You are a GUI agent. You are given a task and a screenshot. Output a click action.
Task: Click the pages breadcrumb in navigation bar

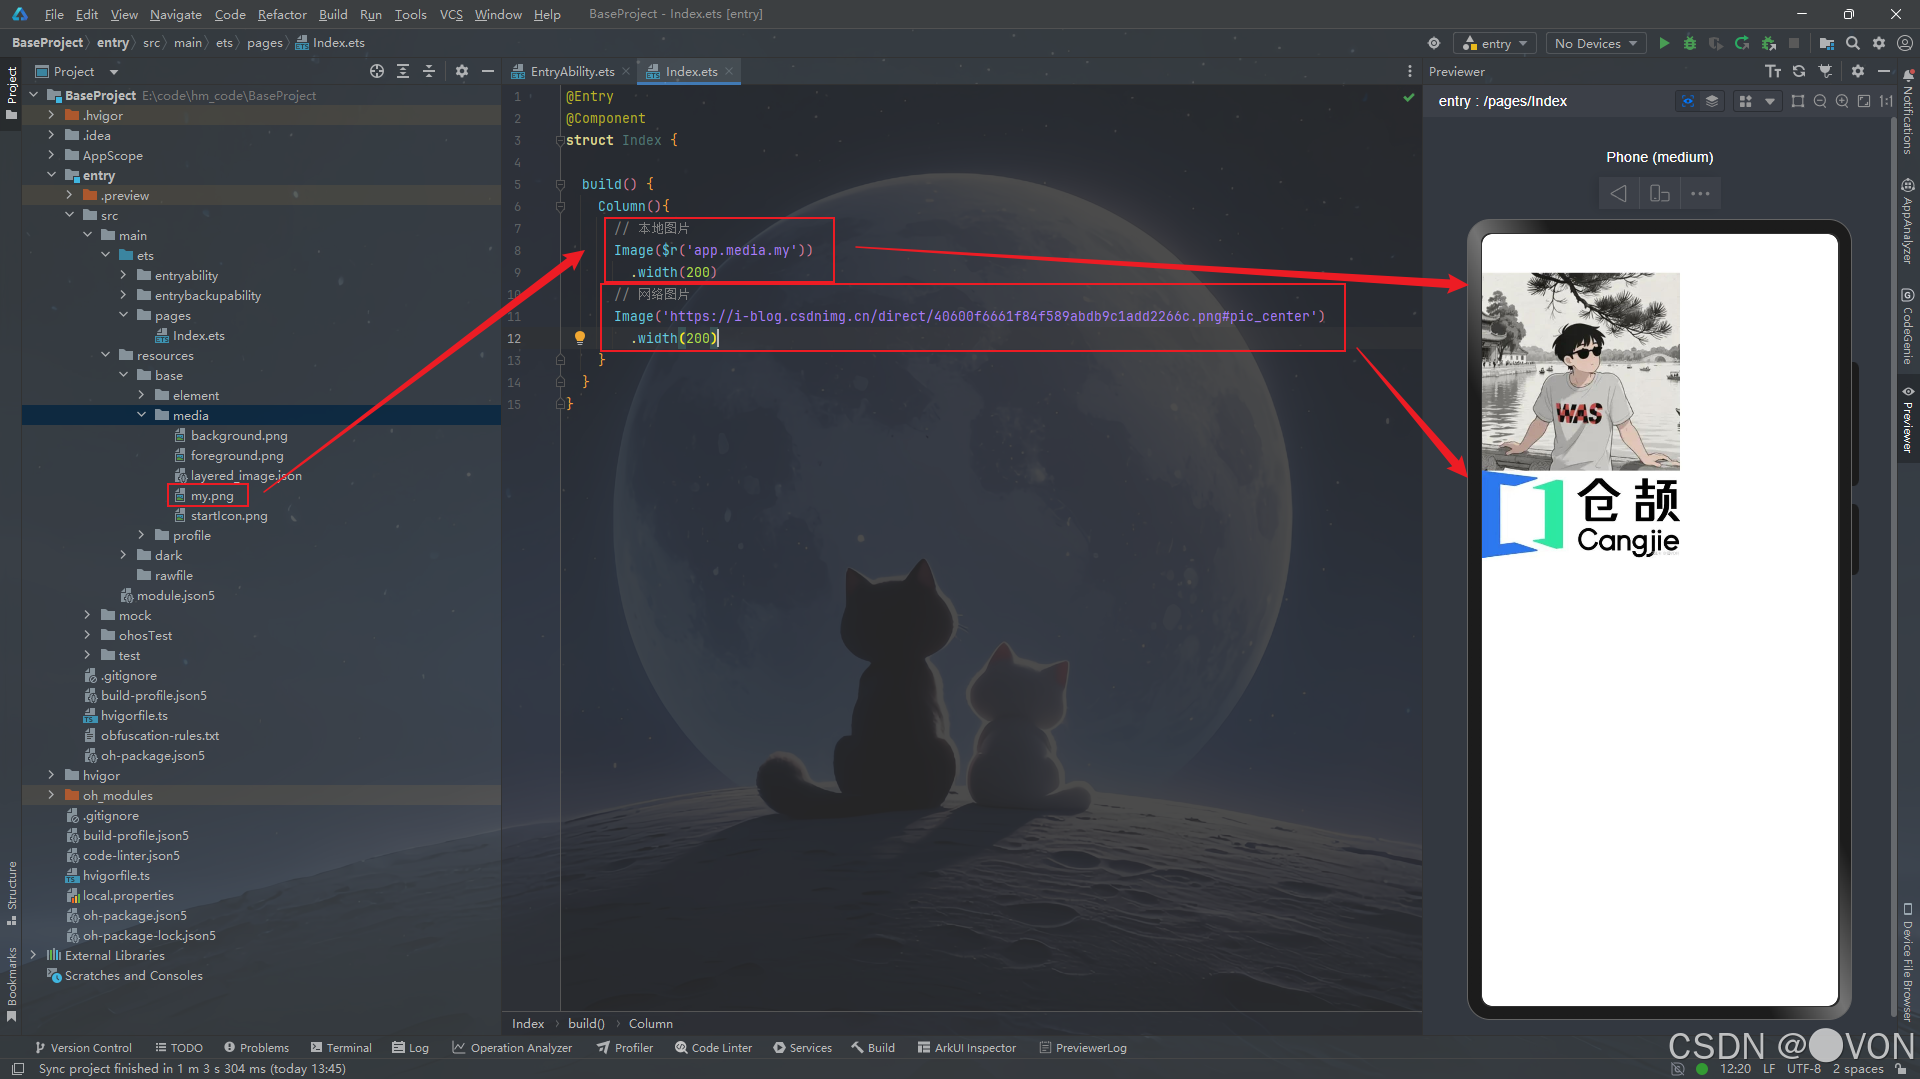pos(265,43)
